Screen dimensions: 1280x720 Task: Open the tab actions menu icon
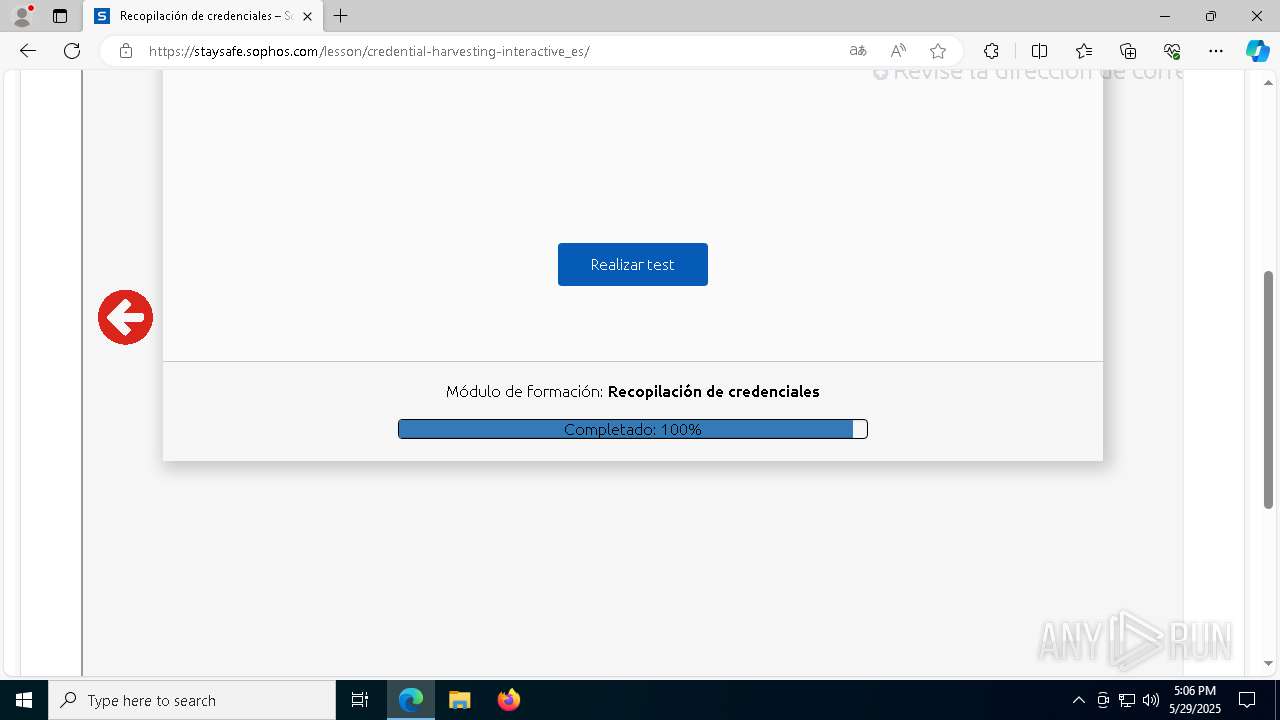pos(60,16)
